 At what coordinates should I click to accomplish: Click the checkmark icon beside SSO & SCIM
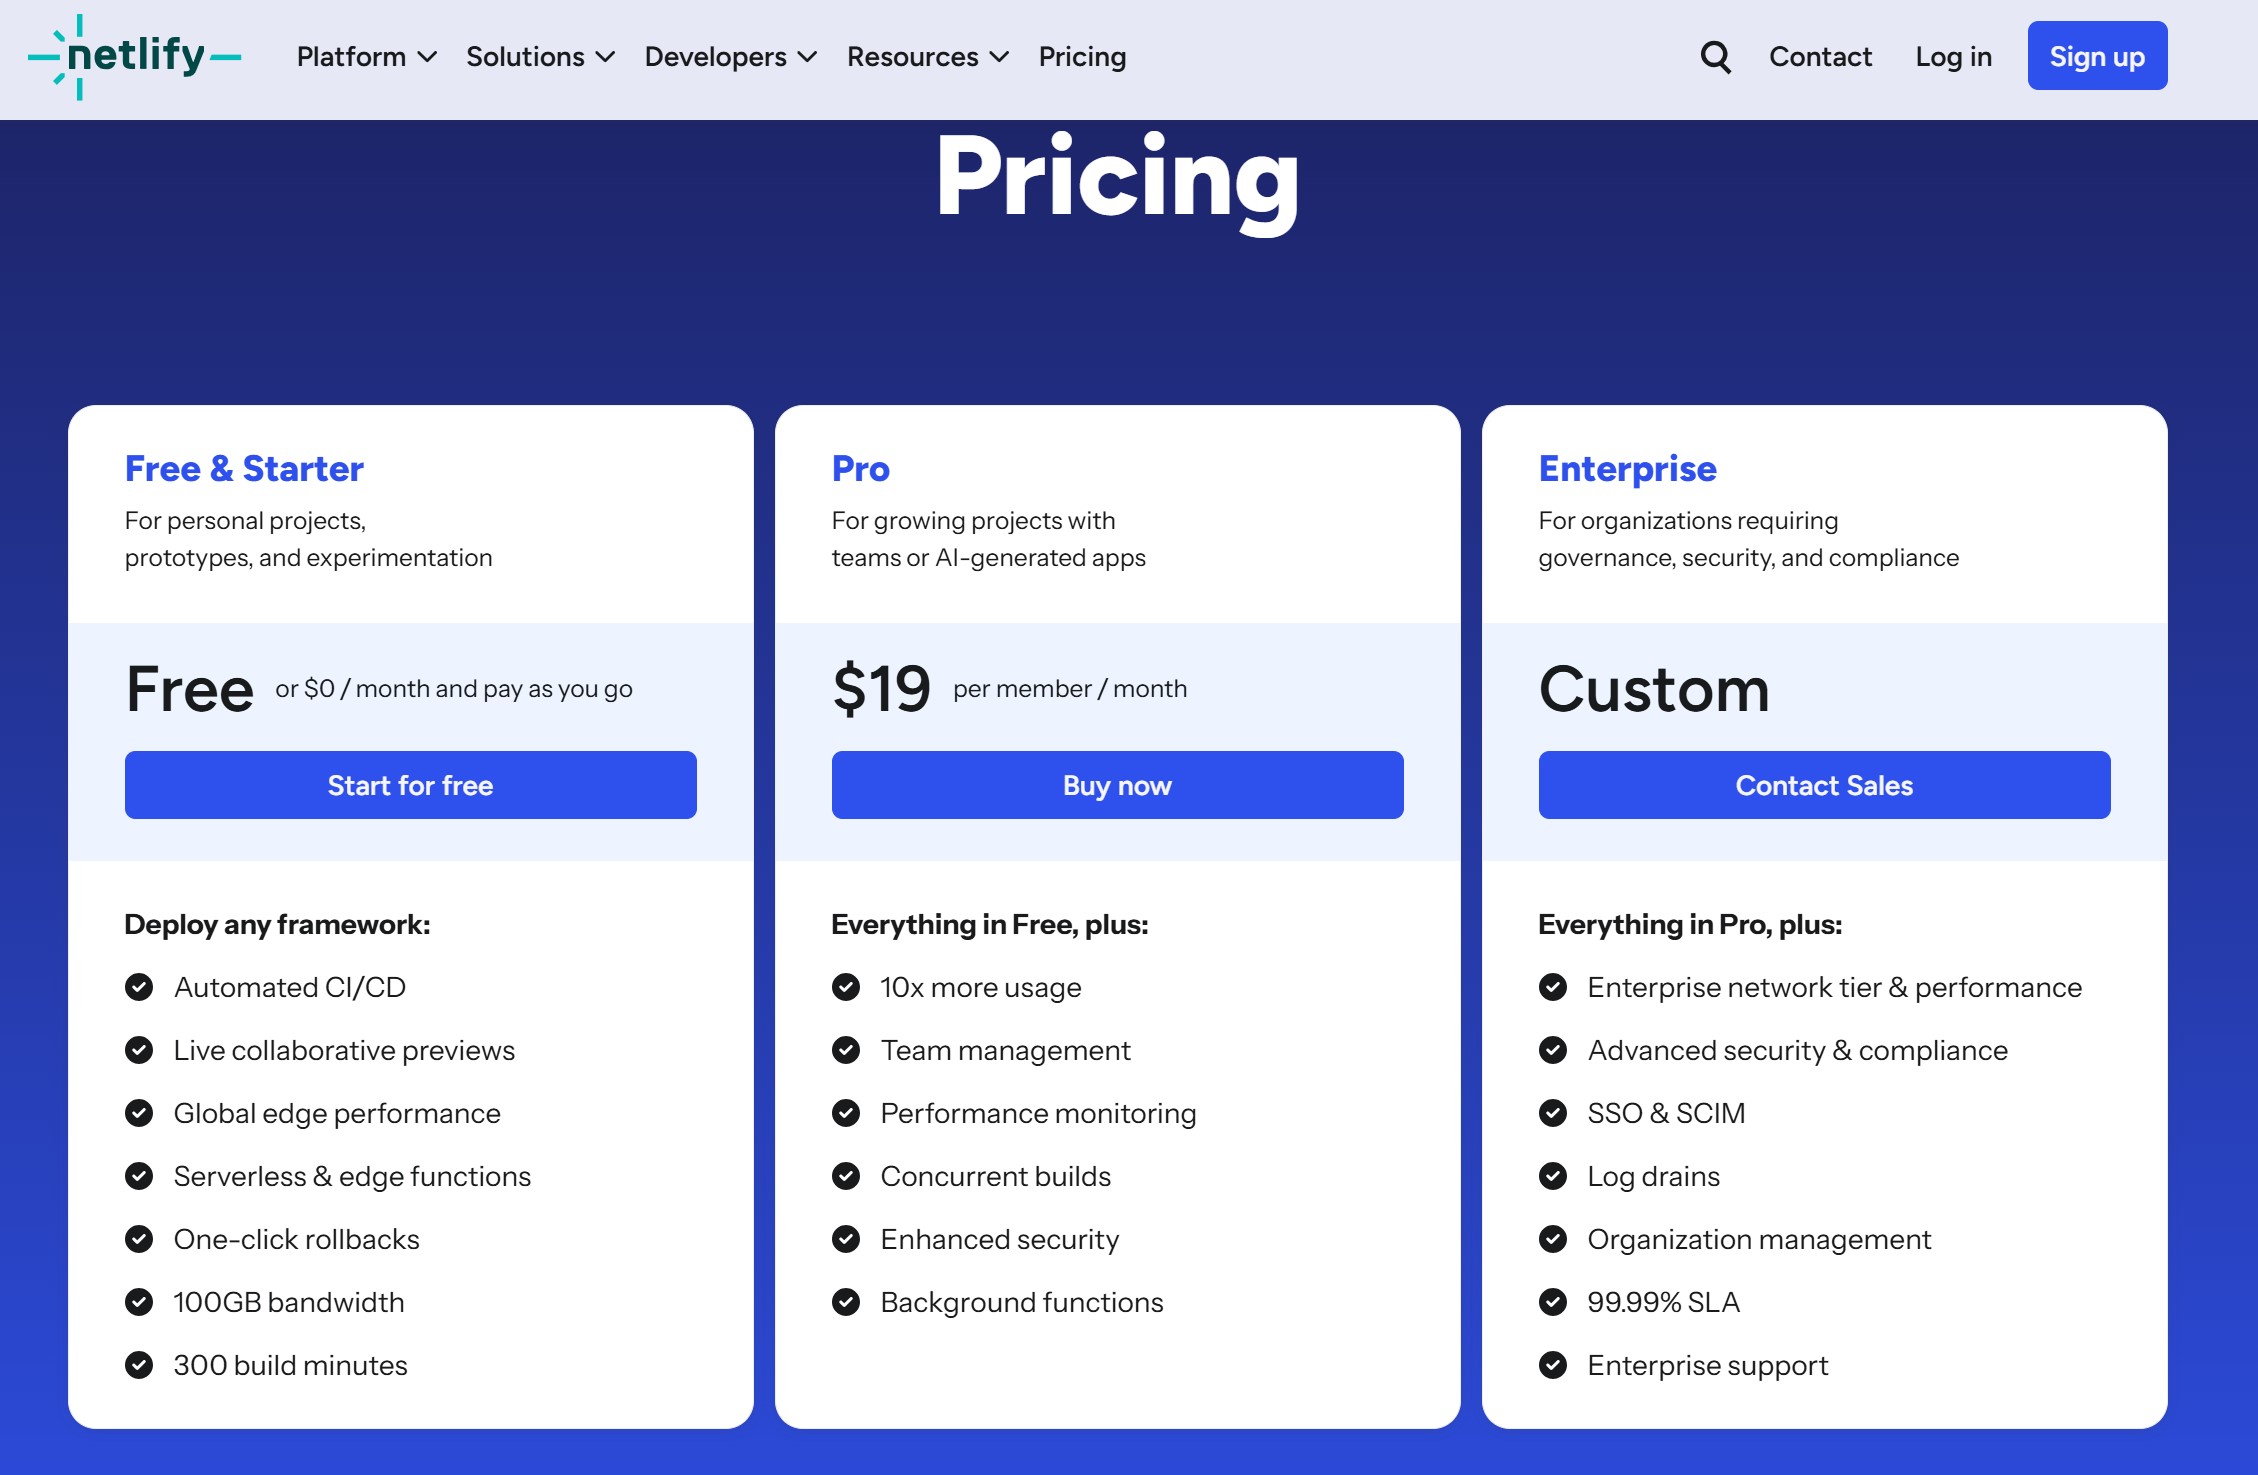click(x=1553, y=1113)
